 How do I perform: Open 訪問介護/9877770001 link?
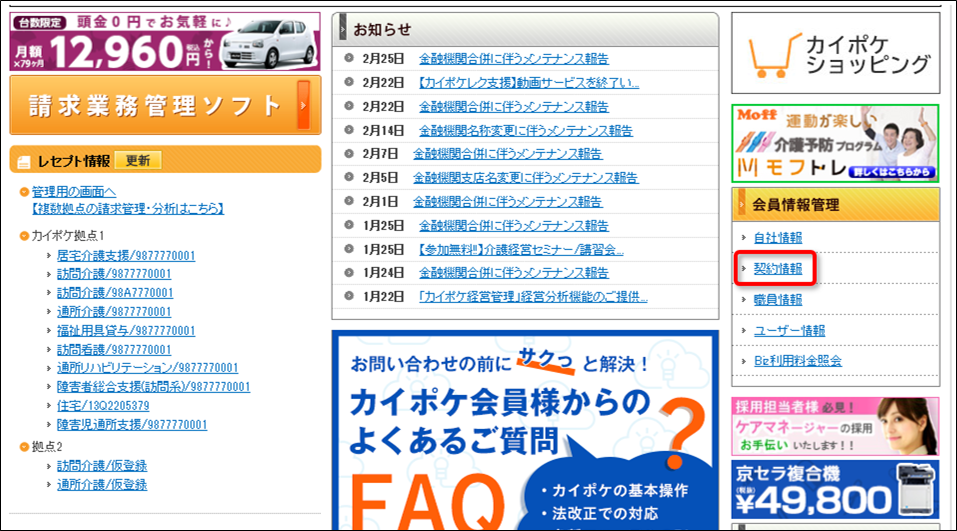114,273
